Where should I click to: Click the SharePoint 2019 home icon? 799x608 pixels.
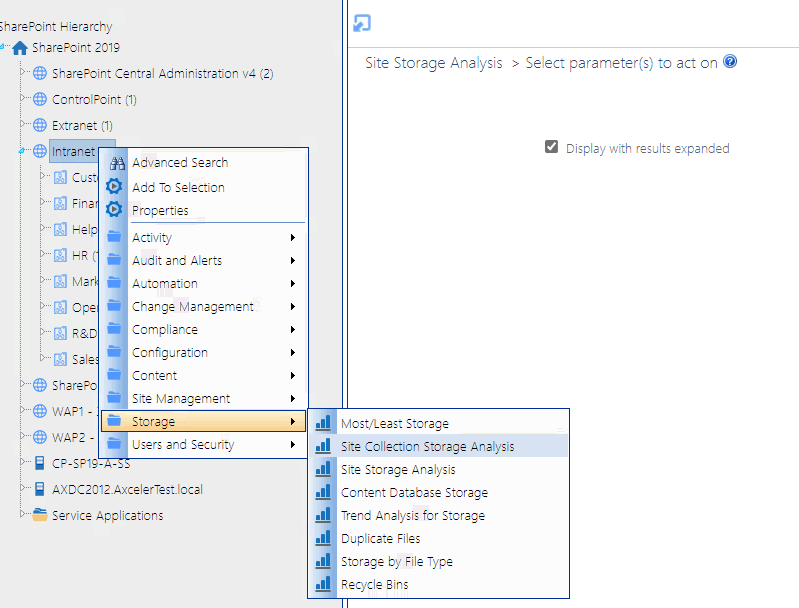(x=20, y=48)
